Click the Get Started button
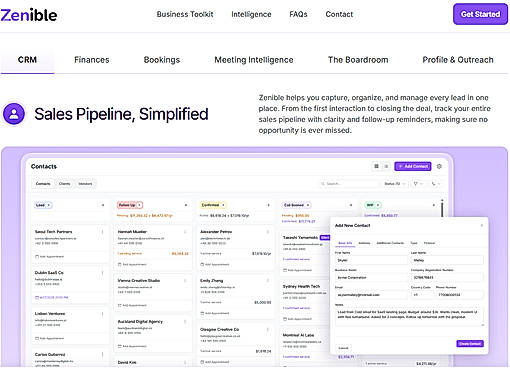This screenshot has height=368, width=510. tap(480, 14)
